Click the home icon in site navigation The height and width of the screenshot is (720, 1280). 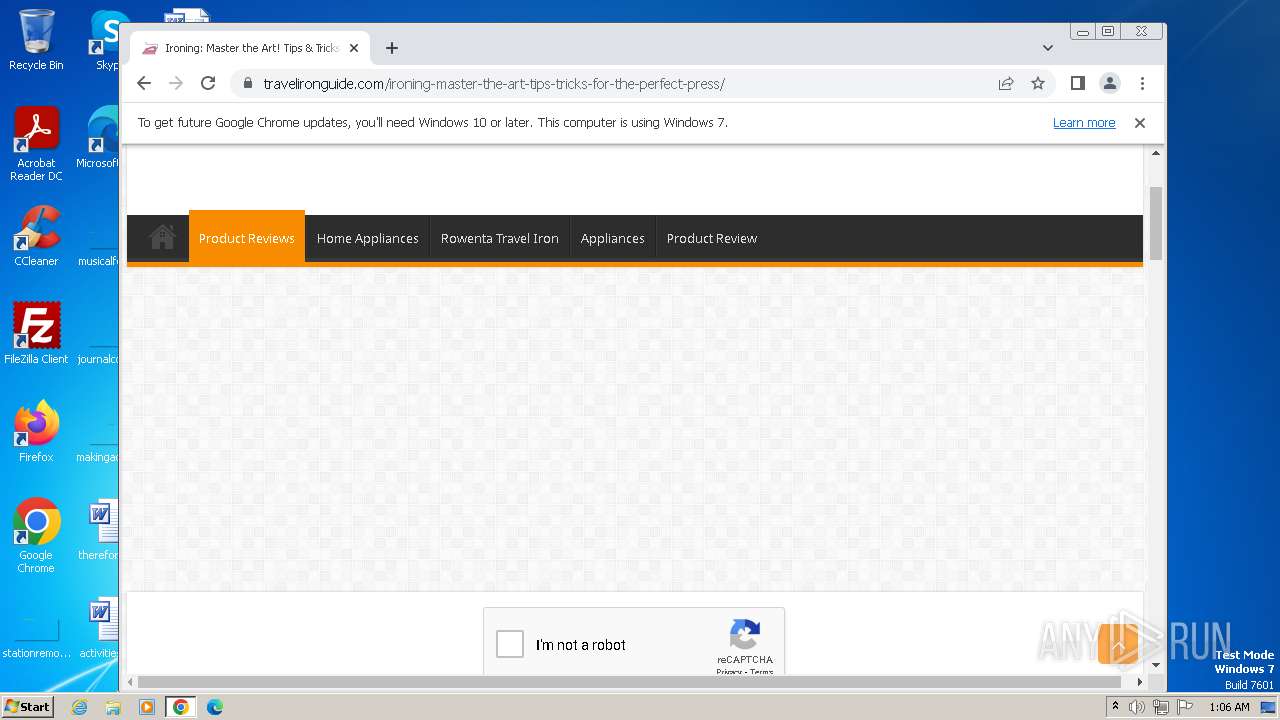(x=162, y=238)
